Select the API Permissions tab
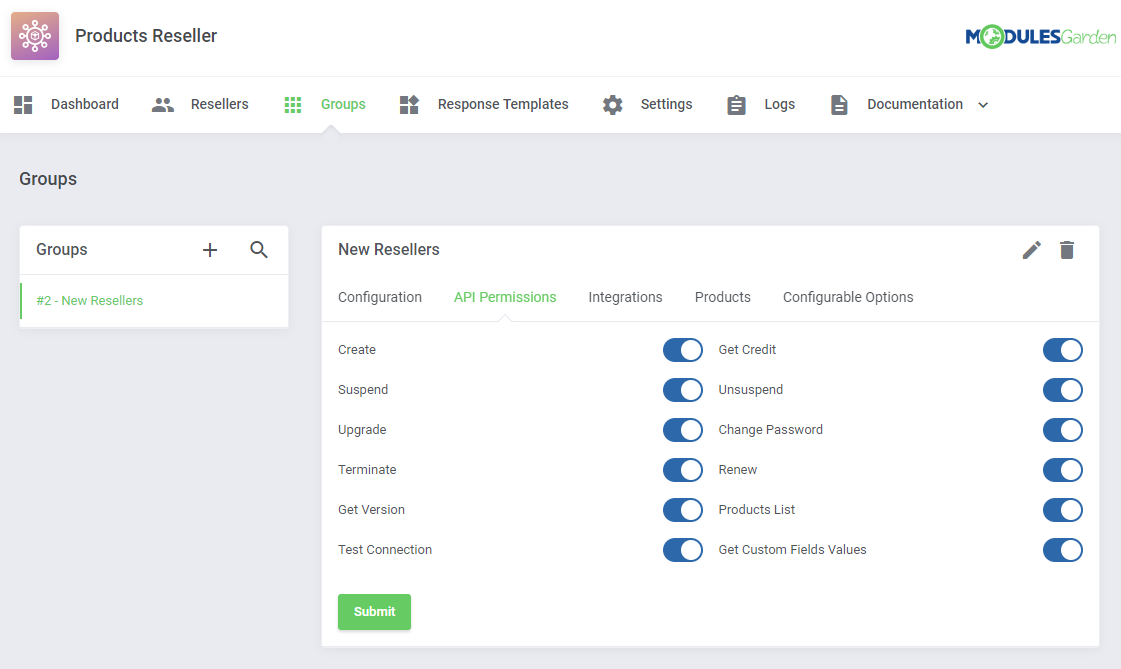The width and height of the screenshot is (1121, 669). pos(505,297)
